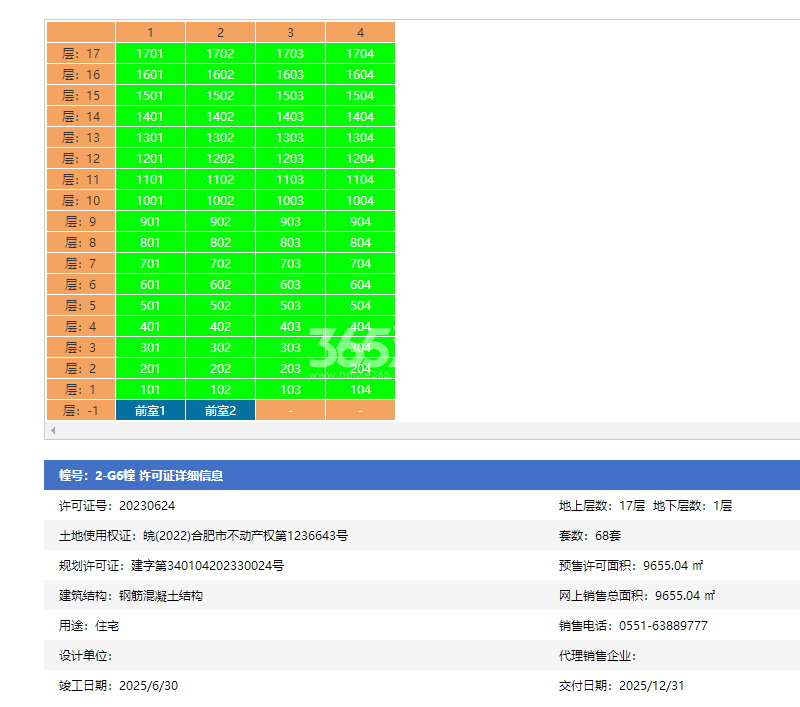Image resolution: width=800 pixels, height=707 pixels.
Task: Choose unit 1503 in the grid
Action: tap(290, 95)
